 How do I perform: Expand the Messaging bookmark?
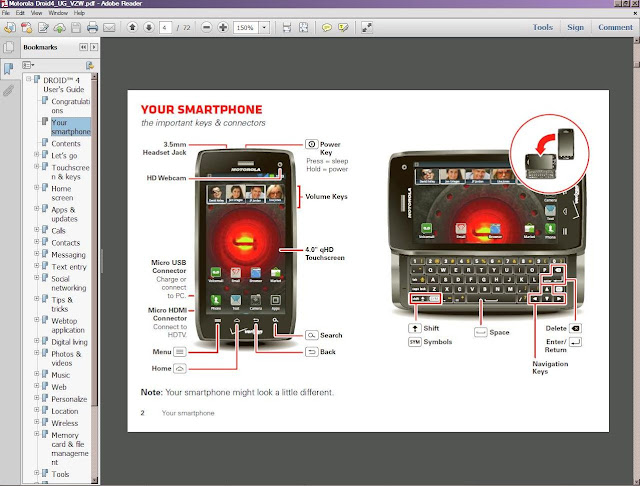(x=37, y=253)
